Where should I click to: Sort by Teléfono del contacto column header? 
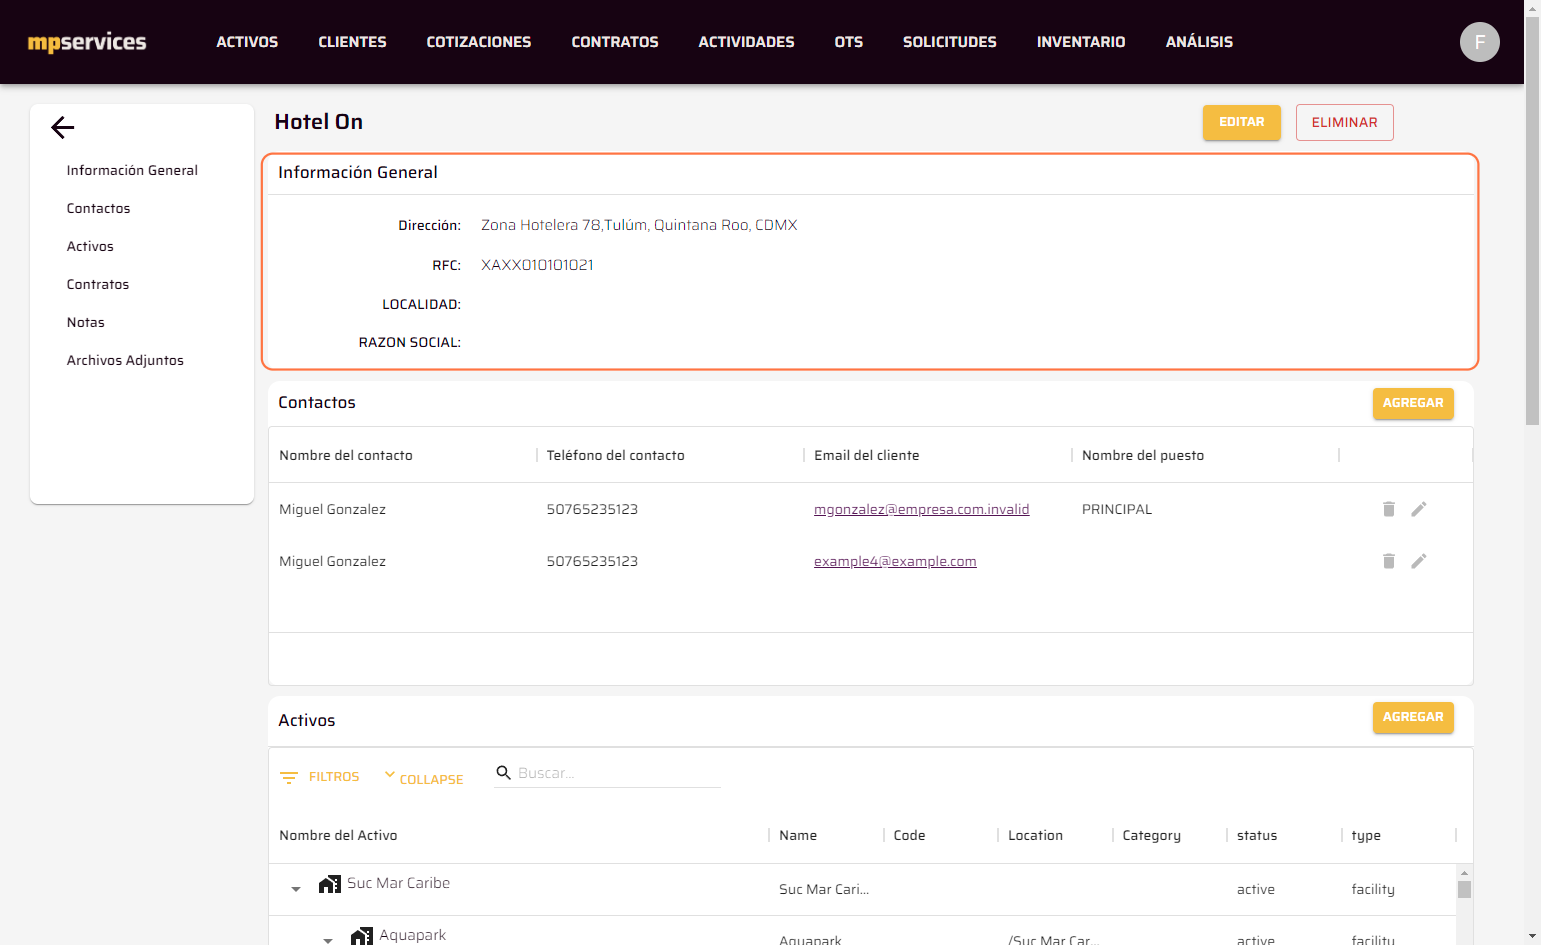615,455
